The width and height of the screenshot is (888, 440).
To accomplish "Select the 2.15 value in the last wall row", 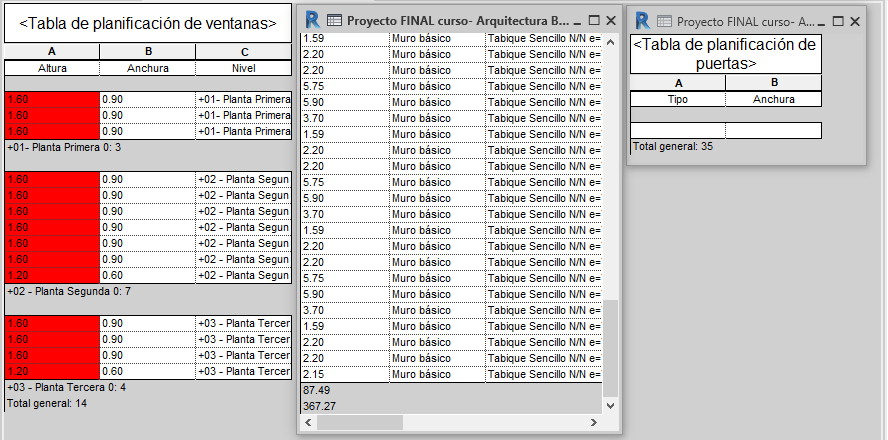I will [x=314, y=374].
